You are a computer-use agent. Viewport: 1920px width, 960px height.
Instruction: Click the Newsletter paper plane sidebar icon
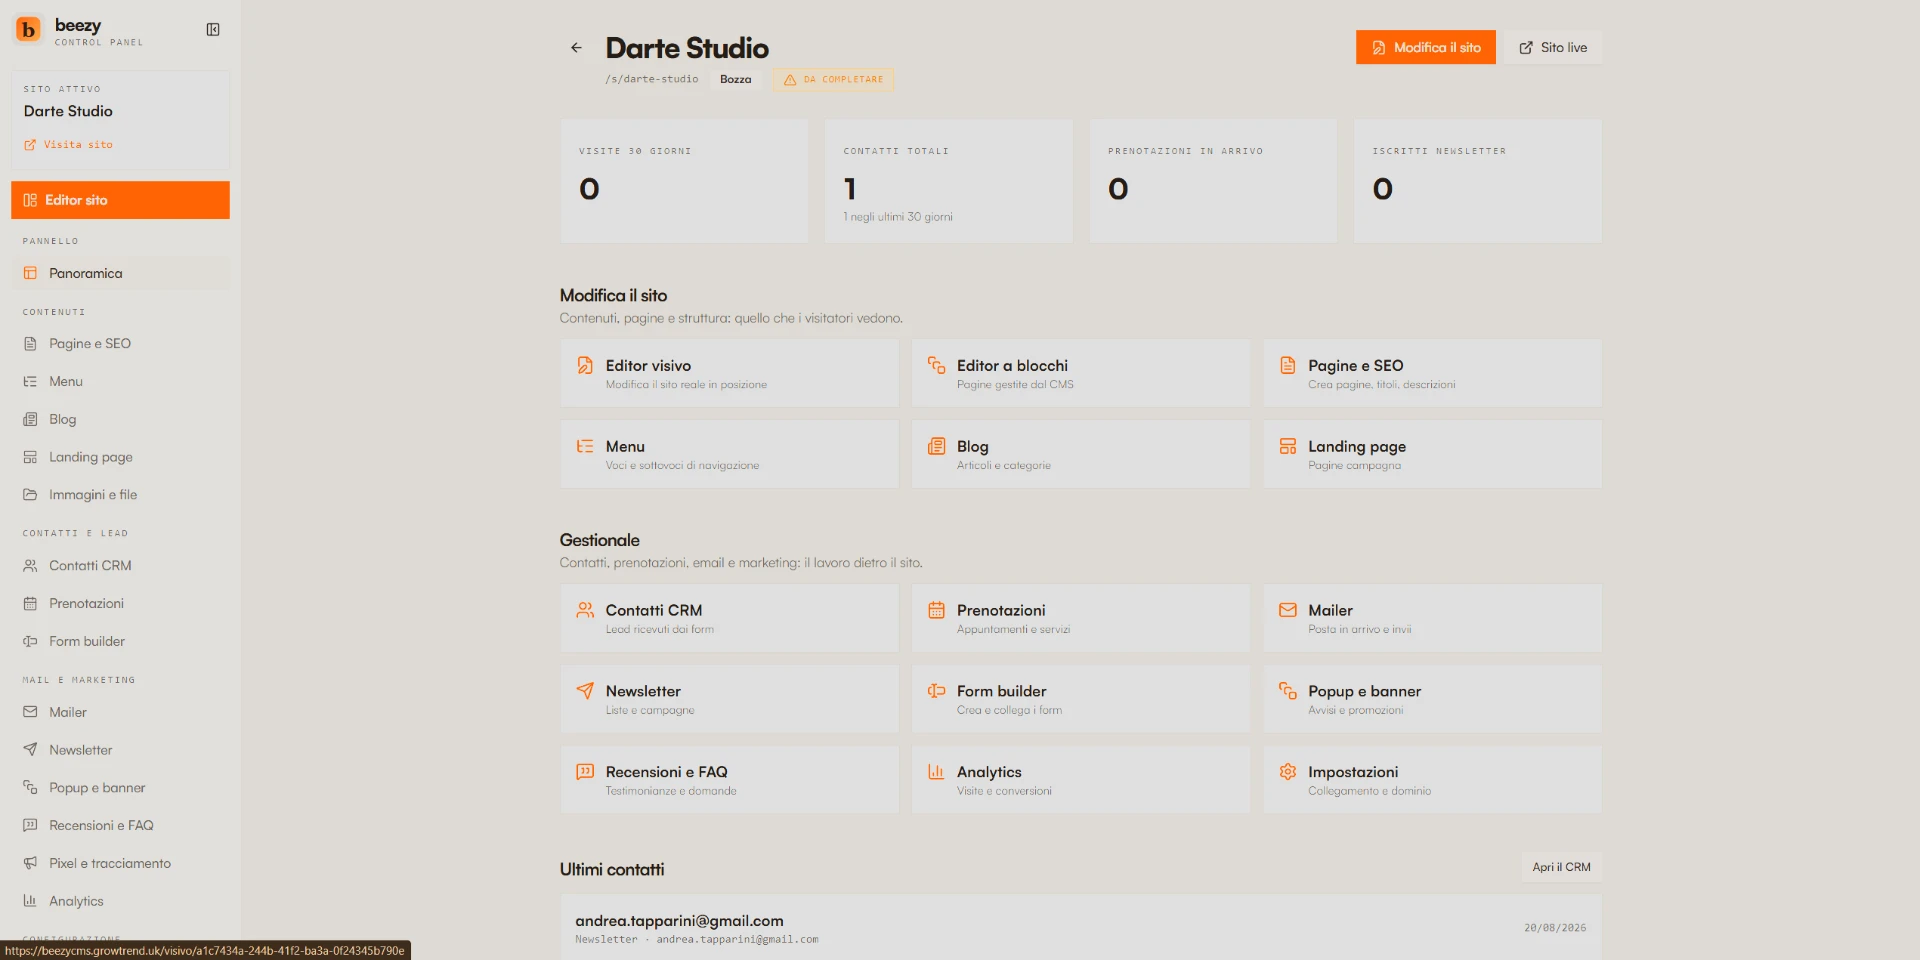coord(30,750)
